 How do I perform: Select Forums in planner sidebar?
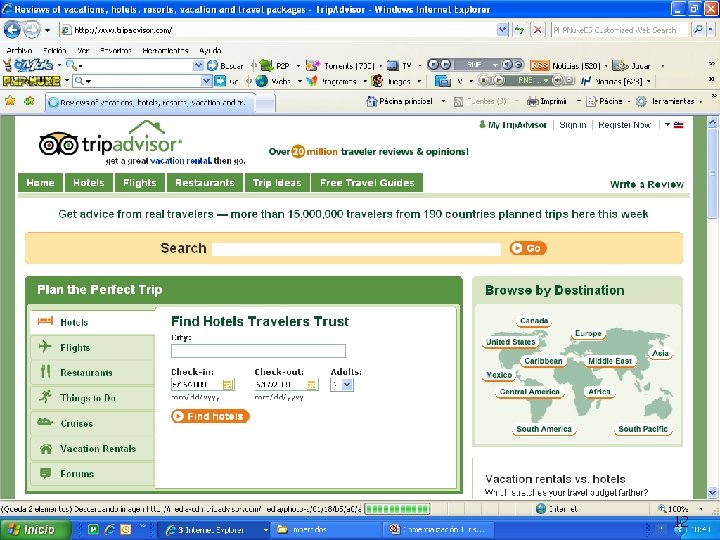(x=93, y=474)
